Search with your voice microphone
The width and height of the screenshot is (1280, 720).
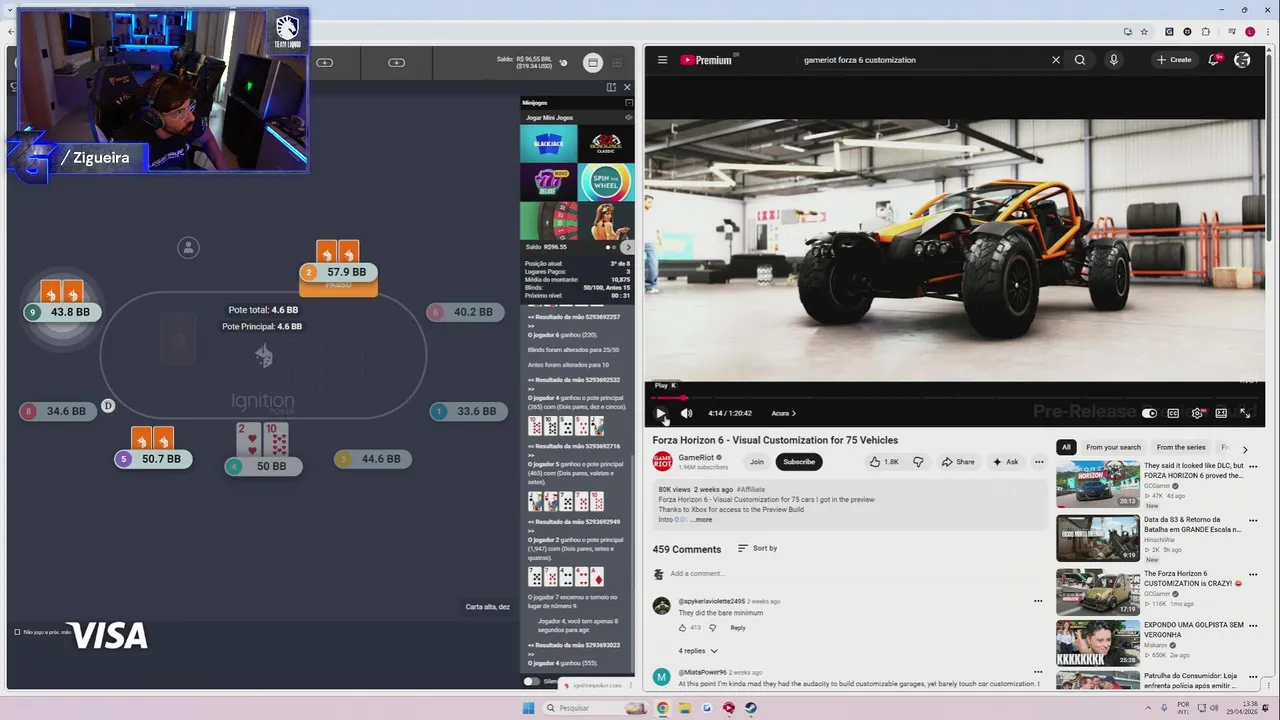click(x=1113, y=60)
